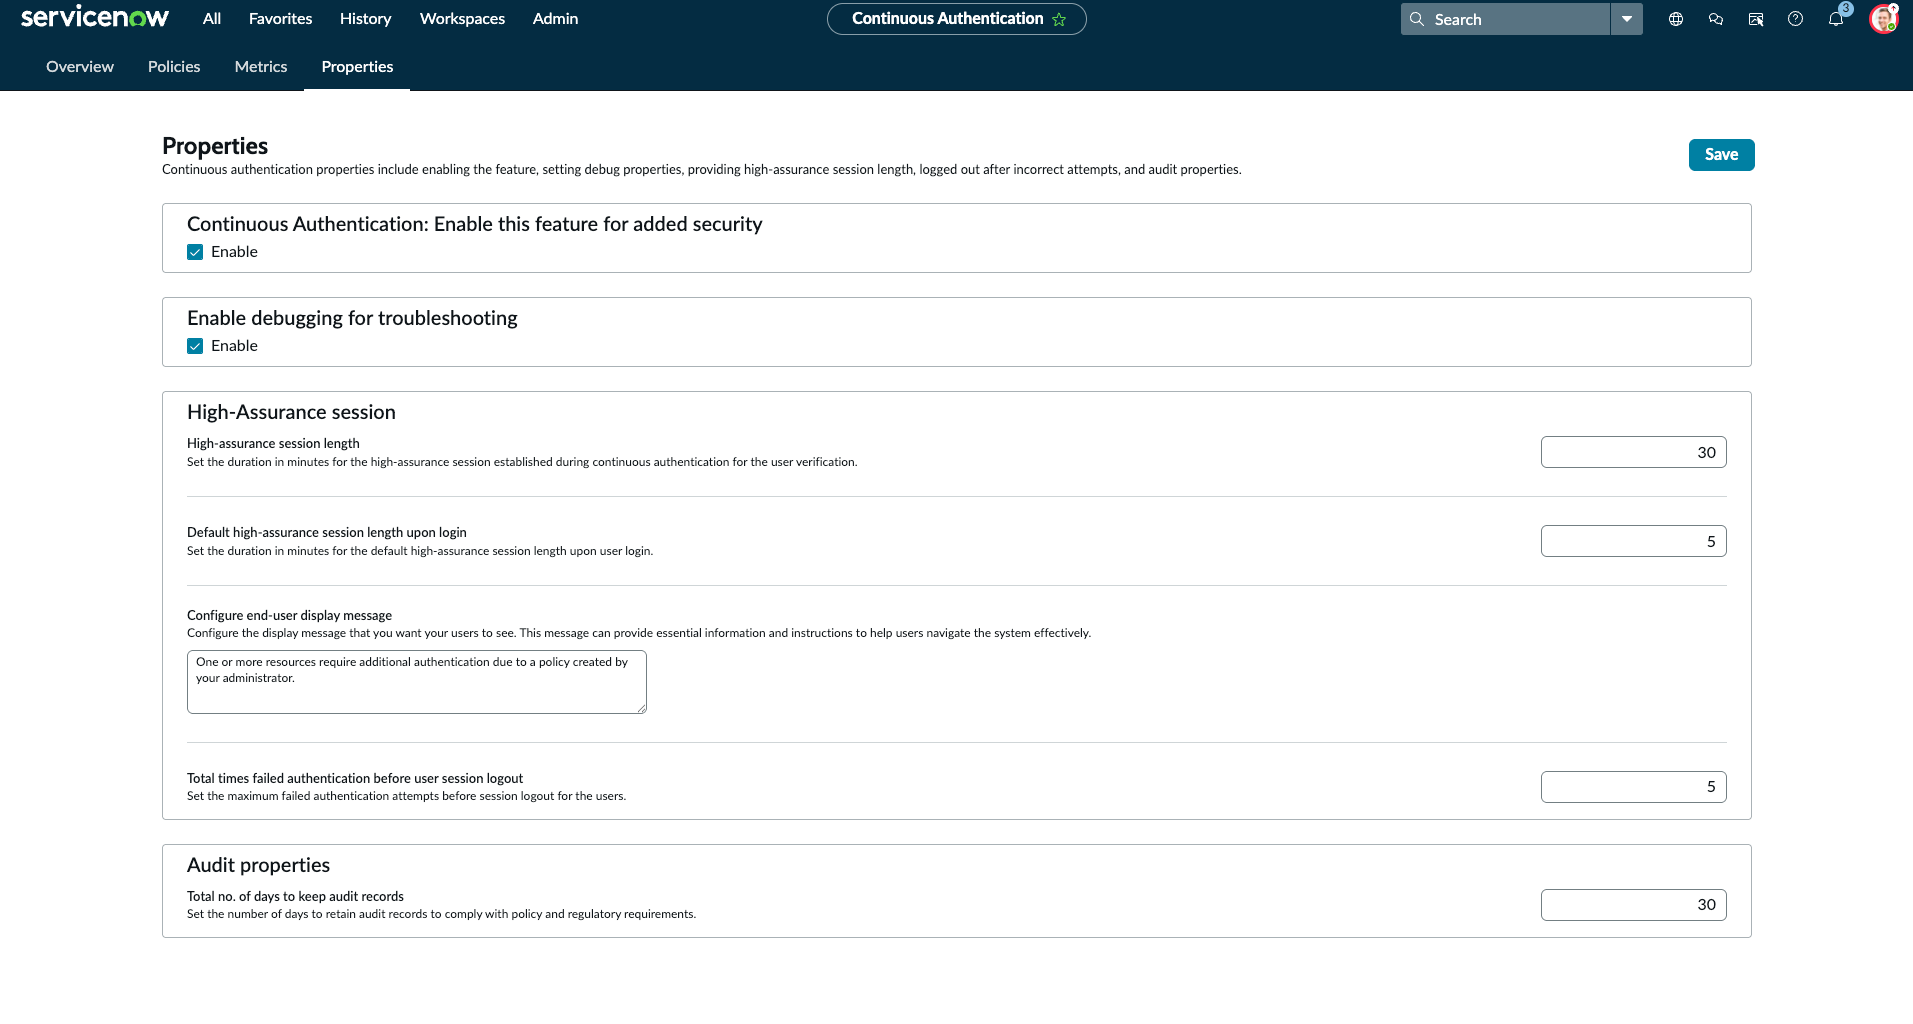Edit the high-assurance session length field
This screenshot has height=1024, width=1913.
point(1634,452)
